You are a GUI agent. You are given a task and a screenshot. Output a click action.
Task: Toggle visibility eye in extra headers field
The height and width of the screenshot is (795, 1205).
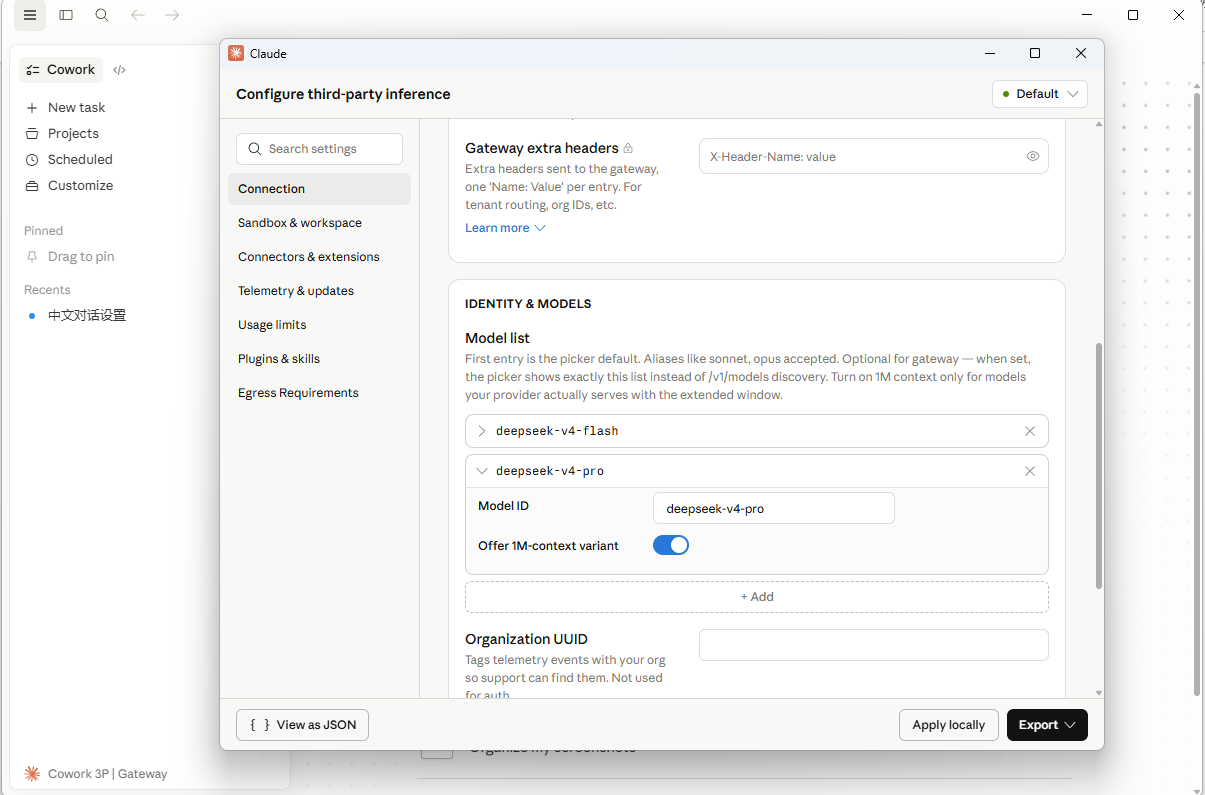[x=1033, y=156]
